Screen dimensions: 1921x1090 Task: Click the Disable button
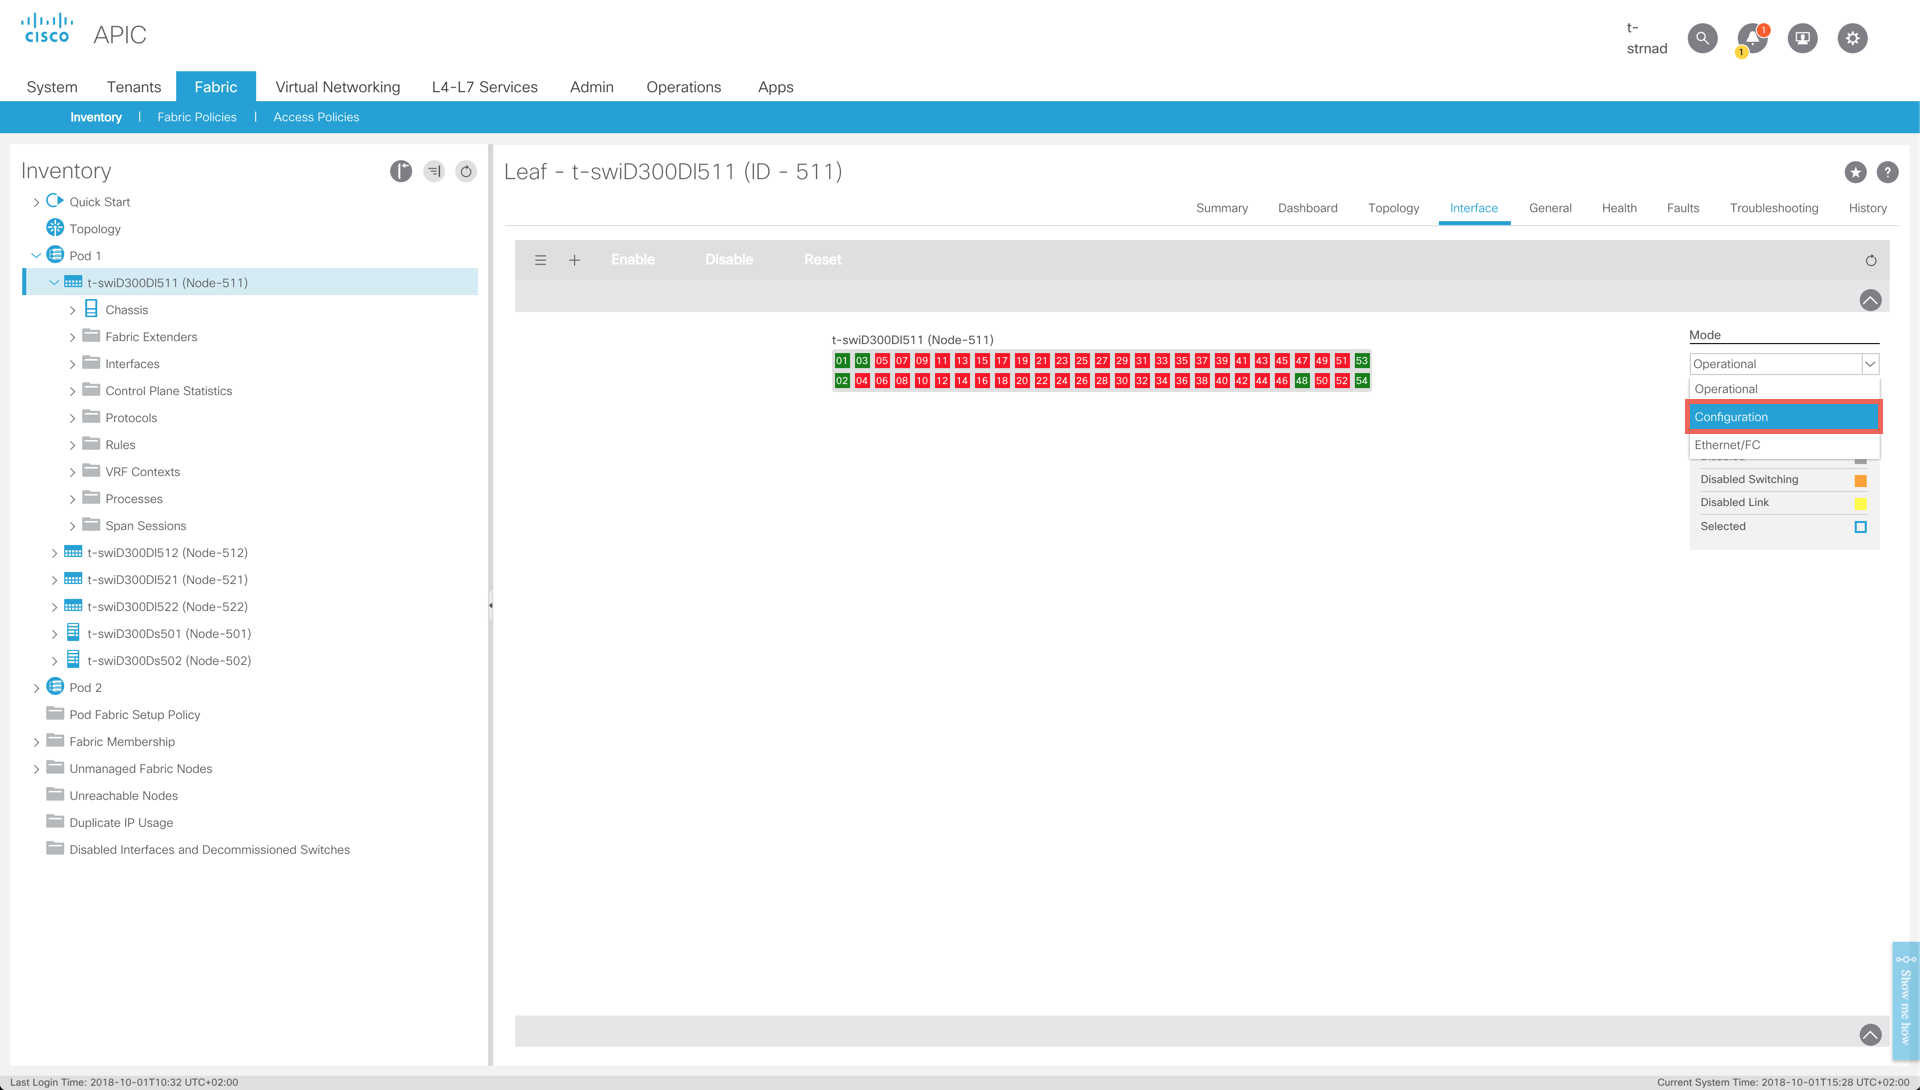728,260
